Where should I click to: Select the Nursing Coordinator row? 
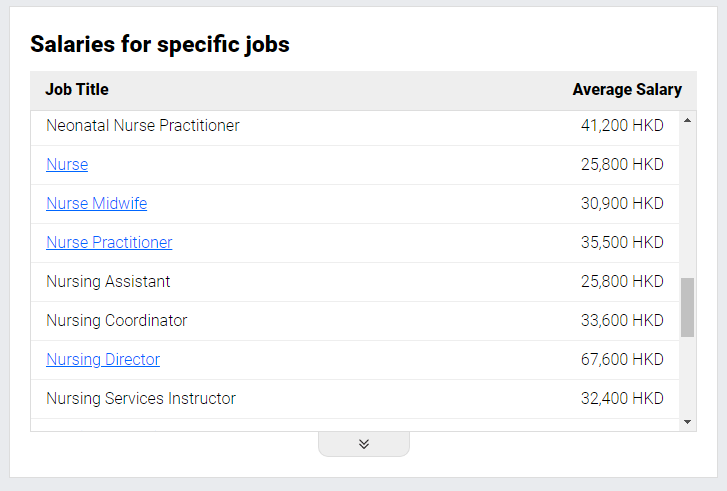(x=355, y=320)
